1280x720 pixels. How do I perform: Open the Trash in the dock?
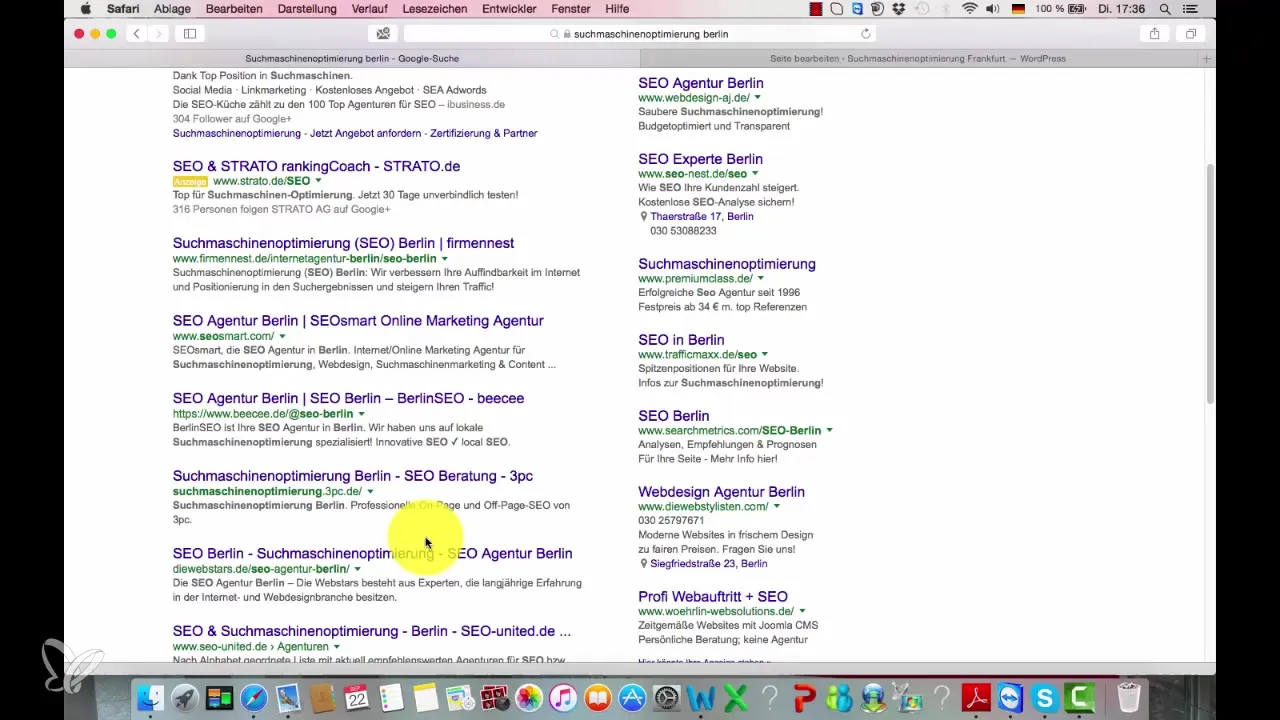point(1128,697)
